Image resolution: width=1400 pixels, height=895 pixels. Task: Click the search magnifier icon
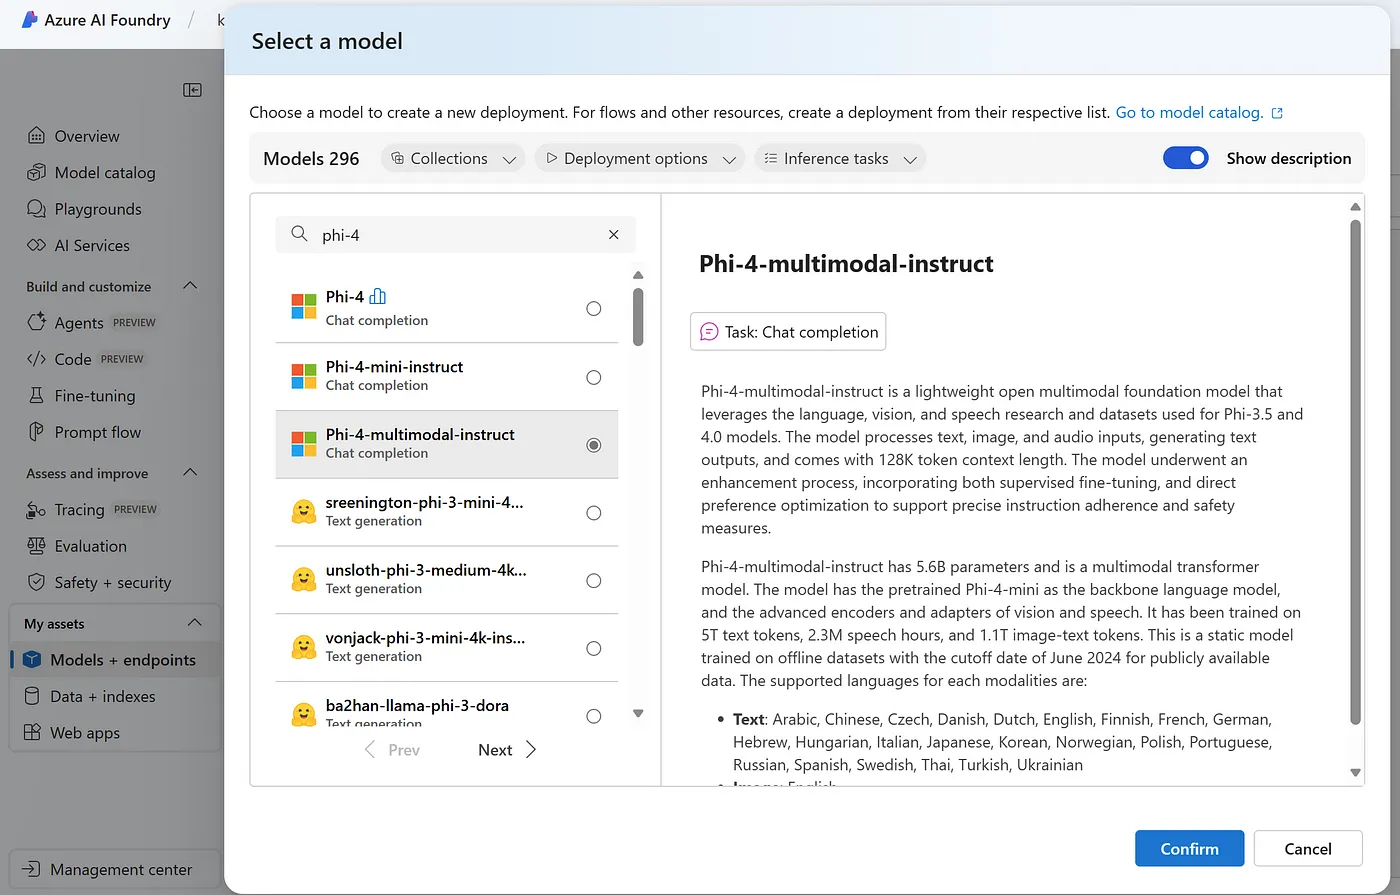point(299,234)
